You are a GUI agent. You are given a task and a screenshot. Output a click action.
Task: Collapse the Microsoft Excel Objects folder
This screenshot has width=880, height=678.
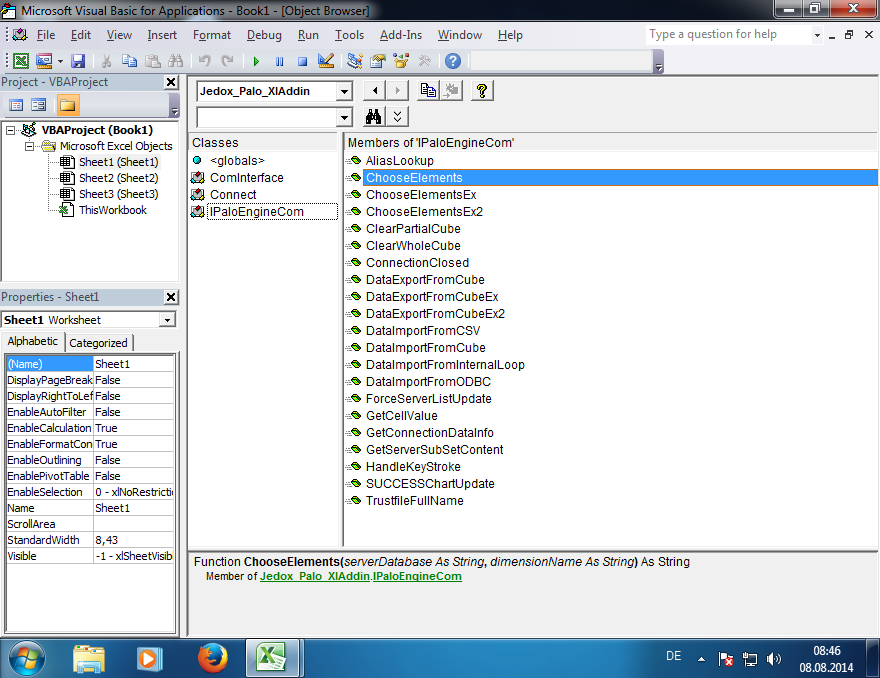29,146
